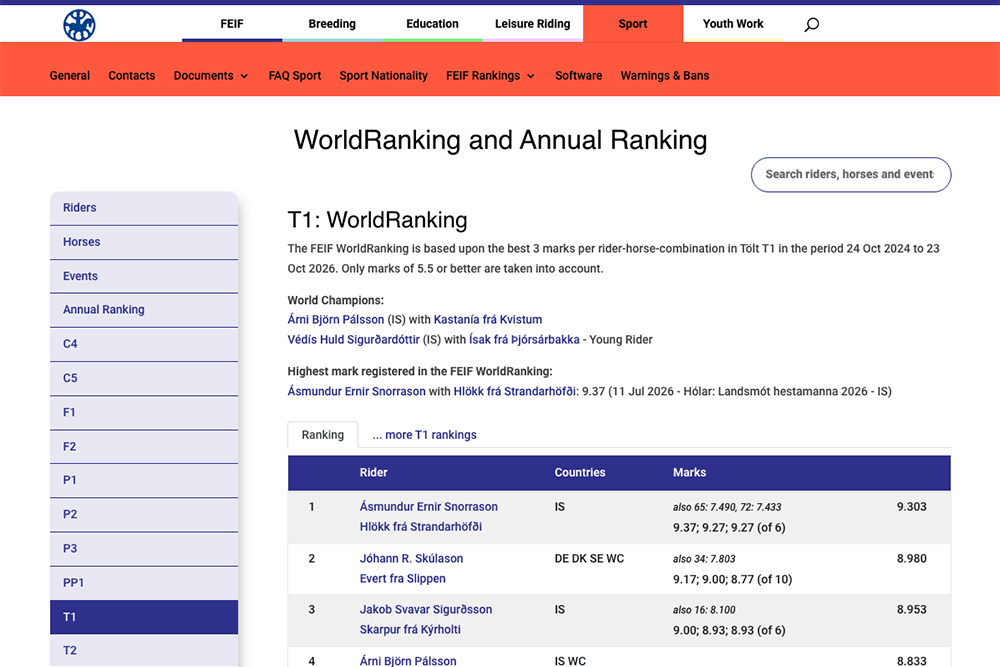Open Sport Nationality page

coord(383,76)
